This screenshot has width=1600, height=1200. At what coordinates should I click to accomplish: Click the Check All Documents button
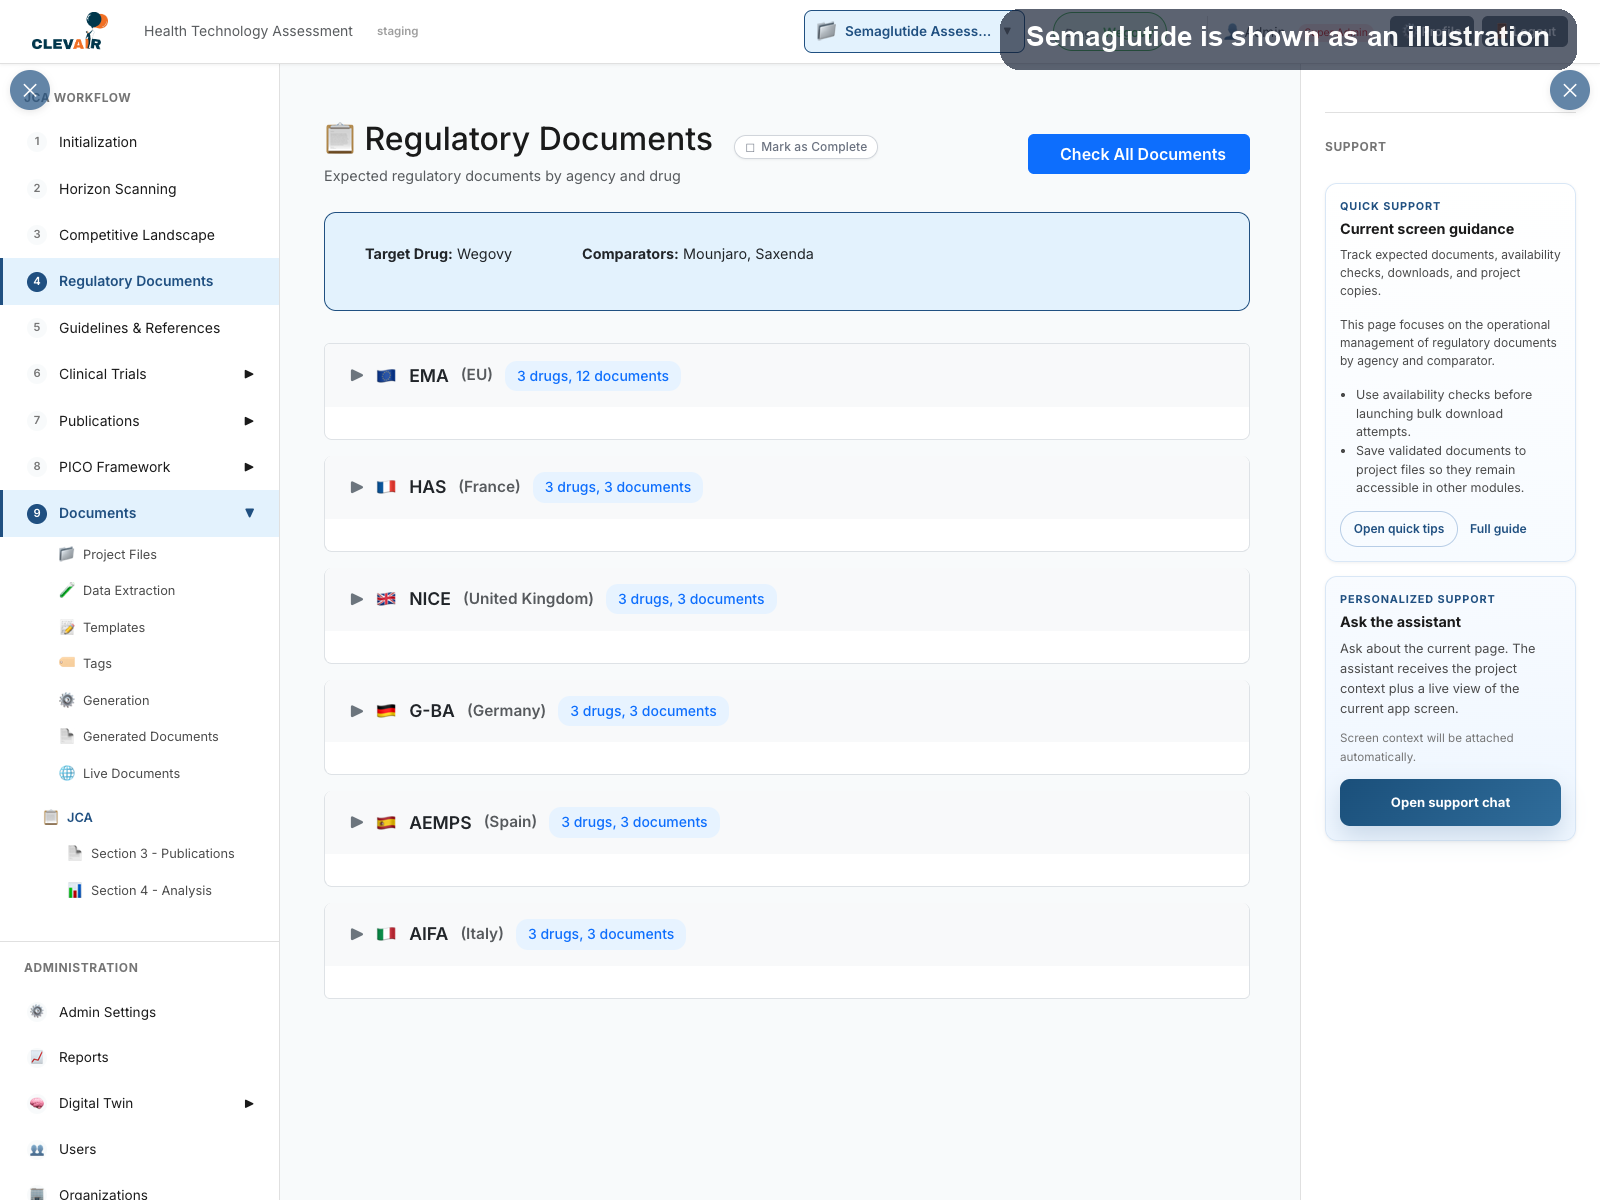(1139, 154)
